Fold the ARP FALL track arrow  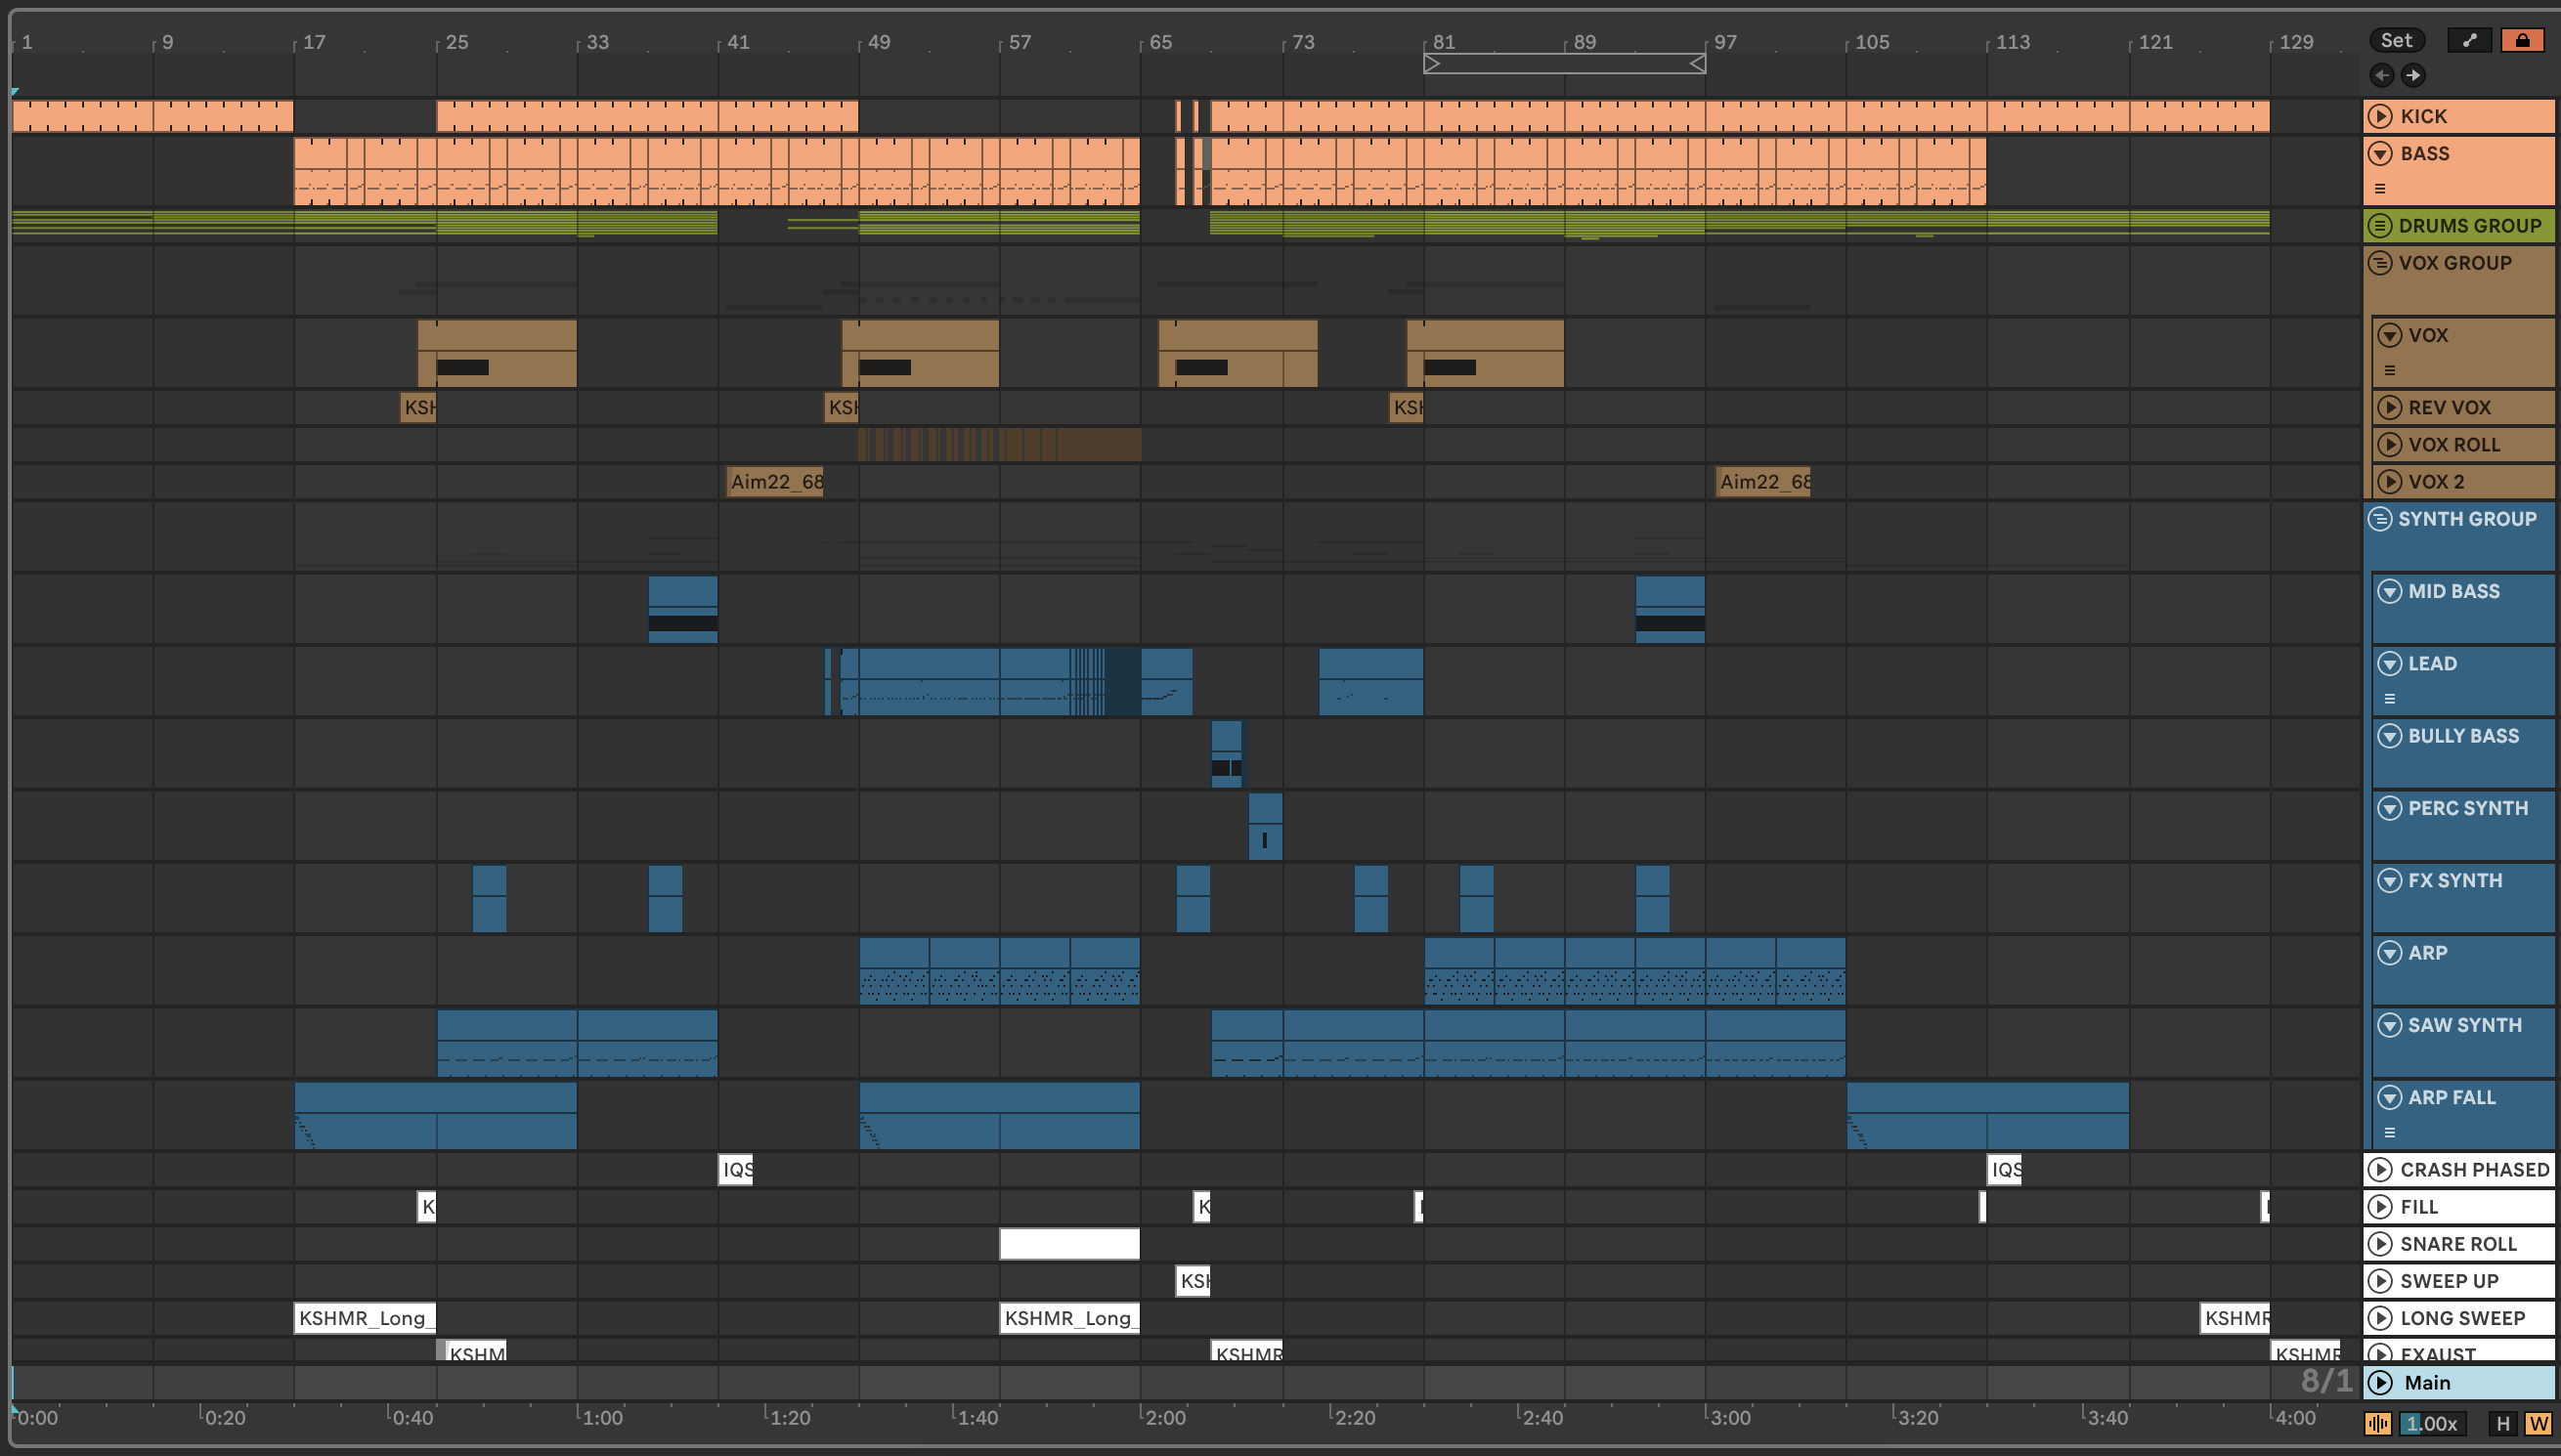pos(2390,1097)
